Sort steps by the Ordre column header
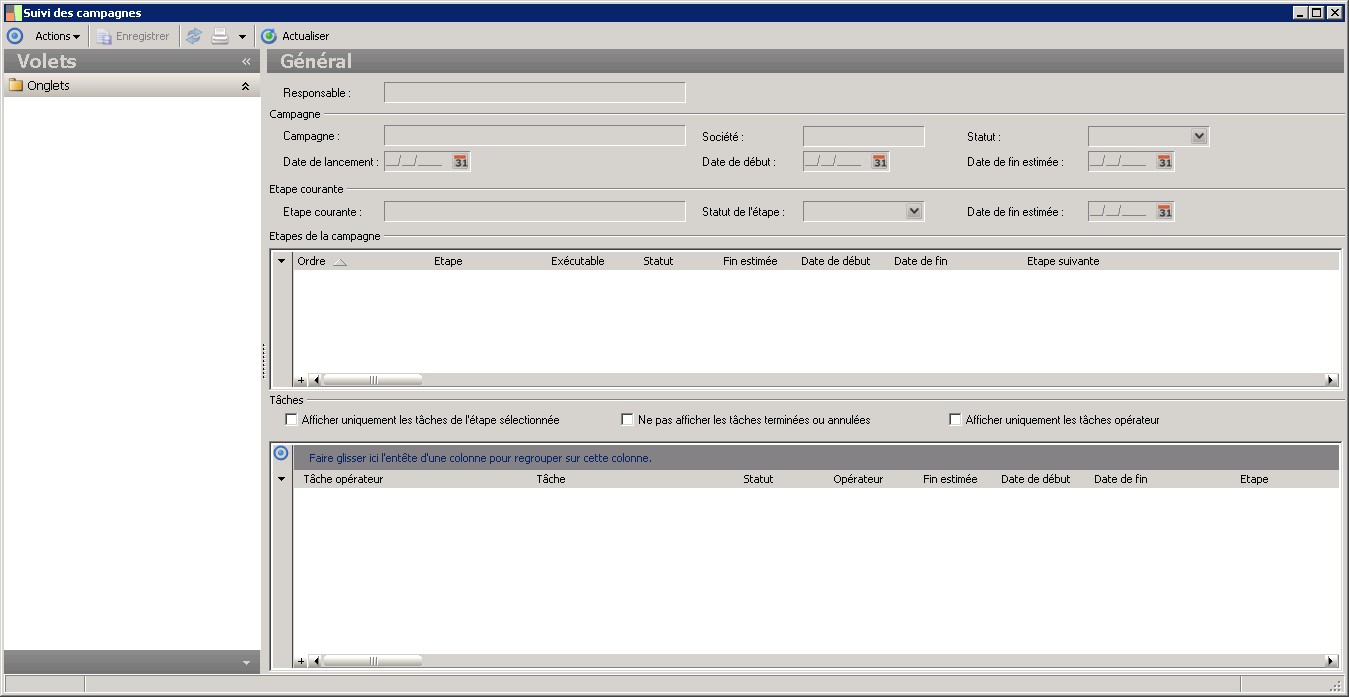 tap(312, 261)
